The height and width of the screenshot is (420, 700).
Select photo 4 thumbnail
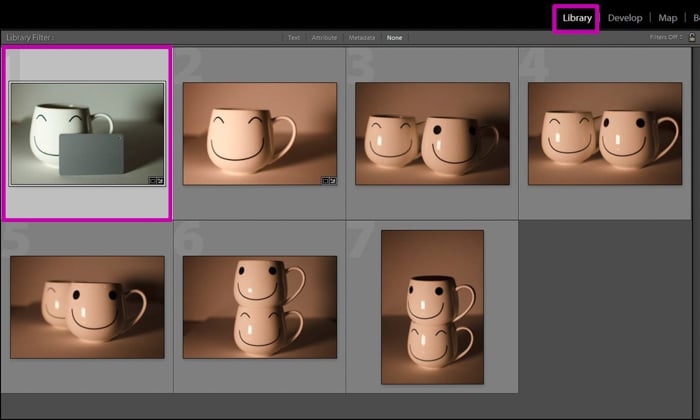click(x=605, y=133)
